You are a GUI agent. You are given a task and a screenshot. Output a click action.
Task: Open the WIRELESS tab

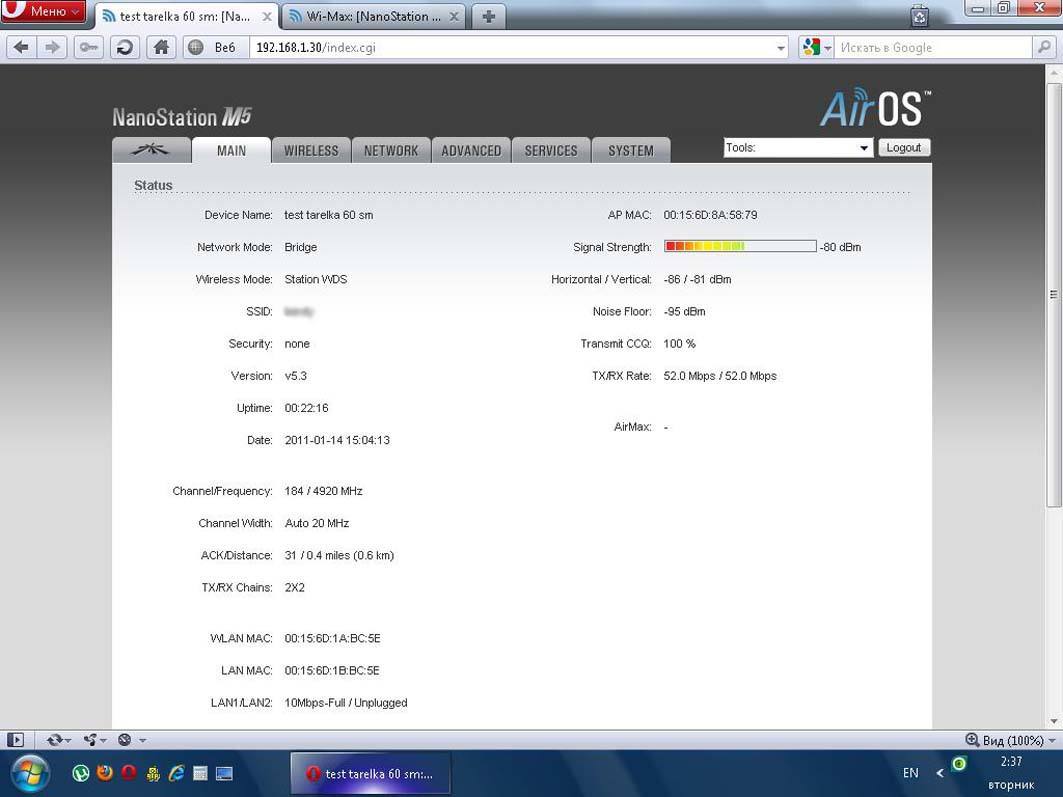point(311,150)
